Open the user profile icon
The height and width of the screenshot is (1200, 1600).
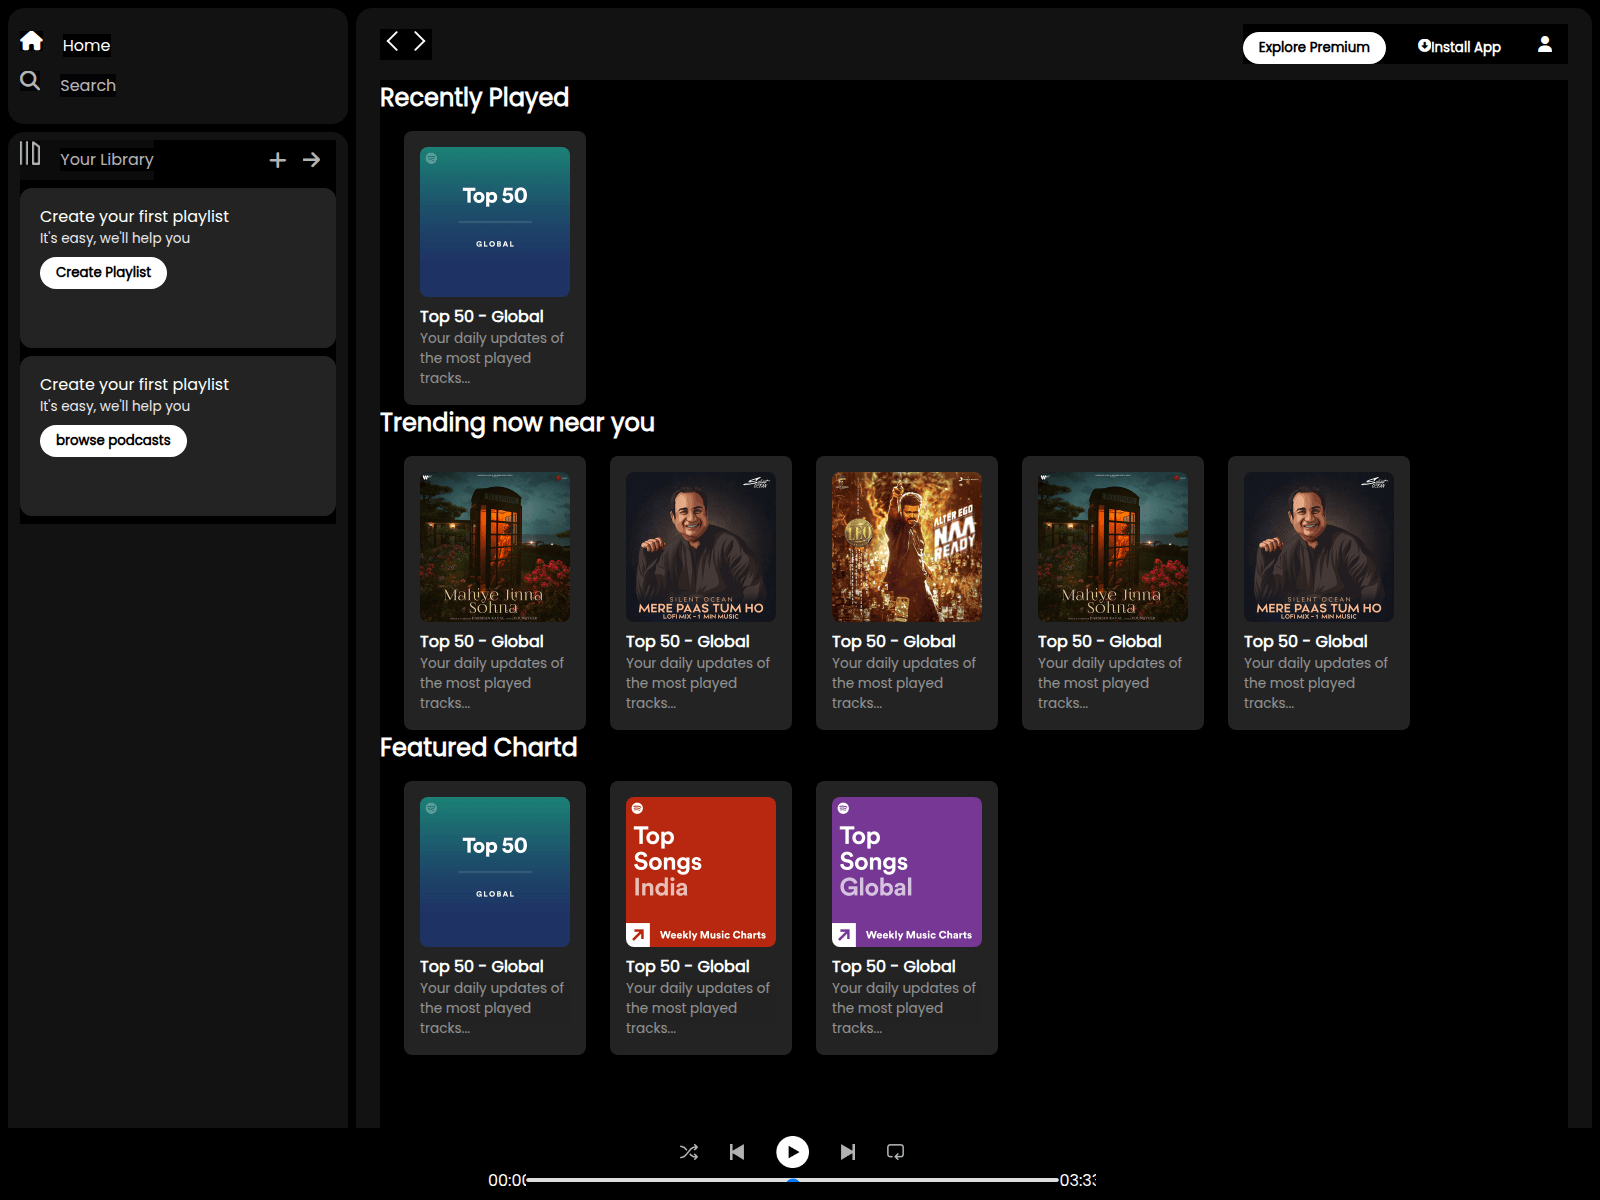(x=1545, y=44)
